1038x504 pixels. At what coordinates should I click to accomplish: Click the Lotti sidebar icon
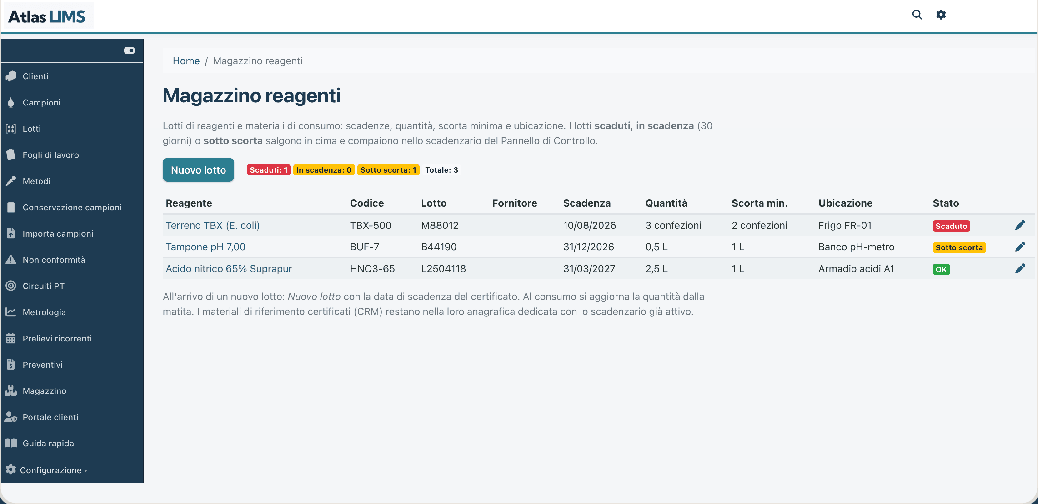tap(11, 128)
